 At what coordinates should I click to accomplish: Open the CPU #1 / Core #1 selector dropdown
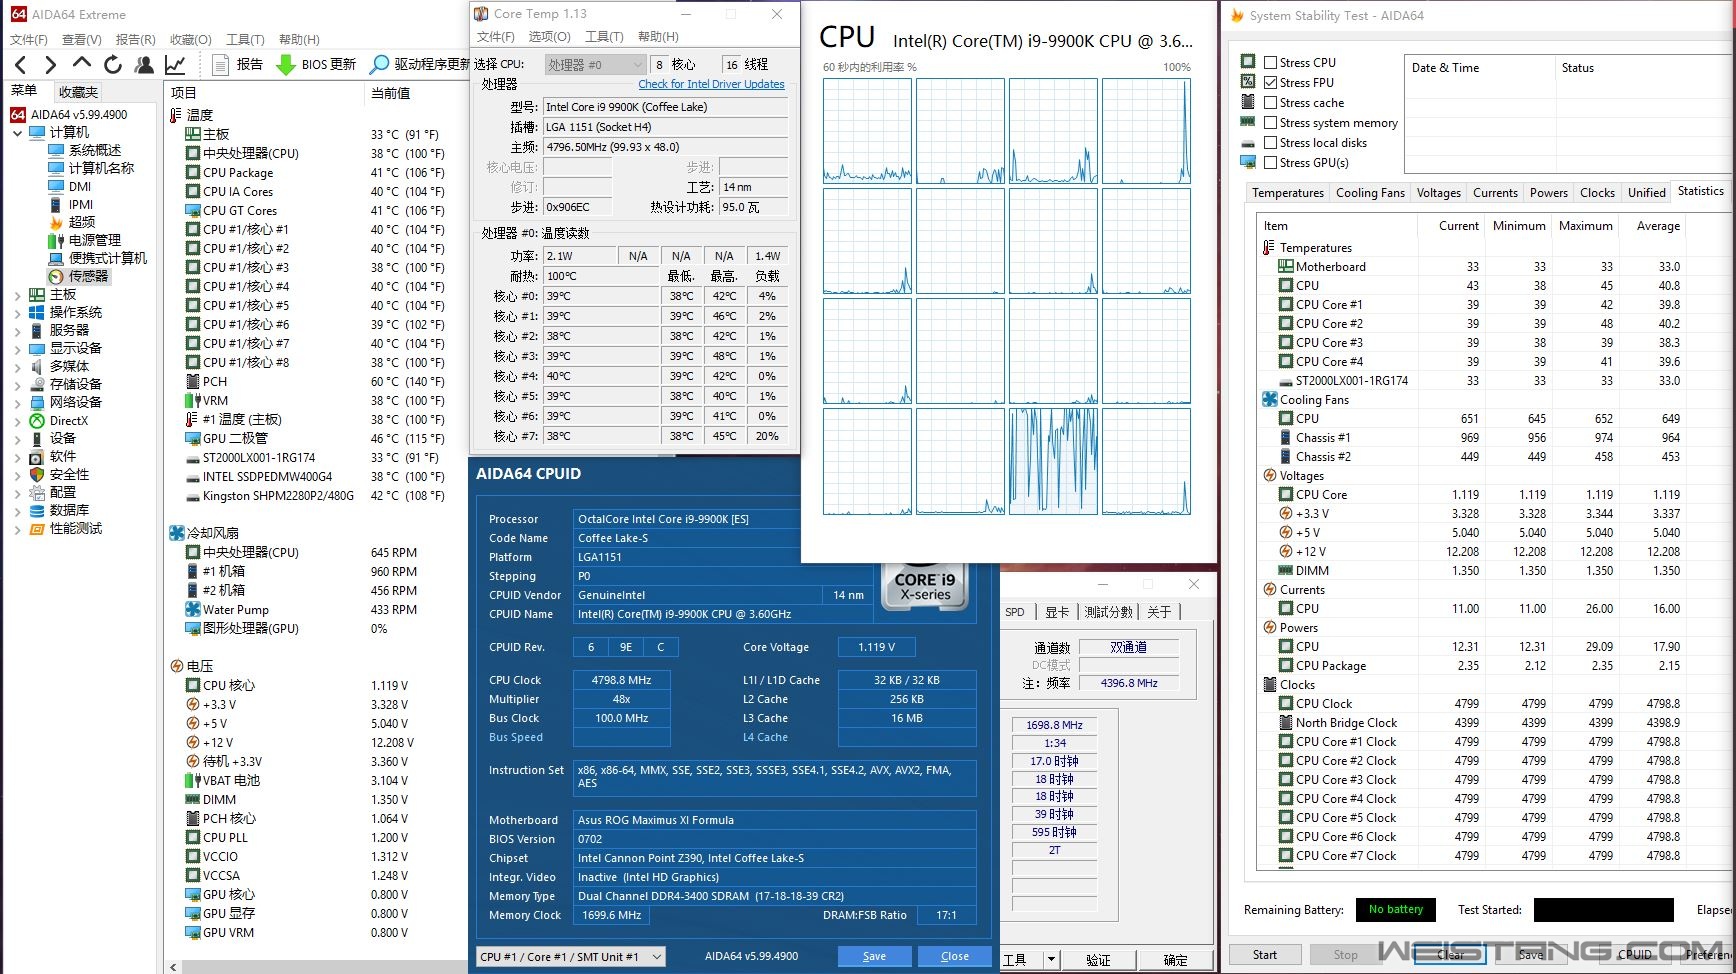[570, 957]
